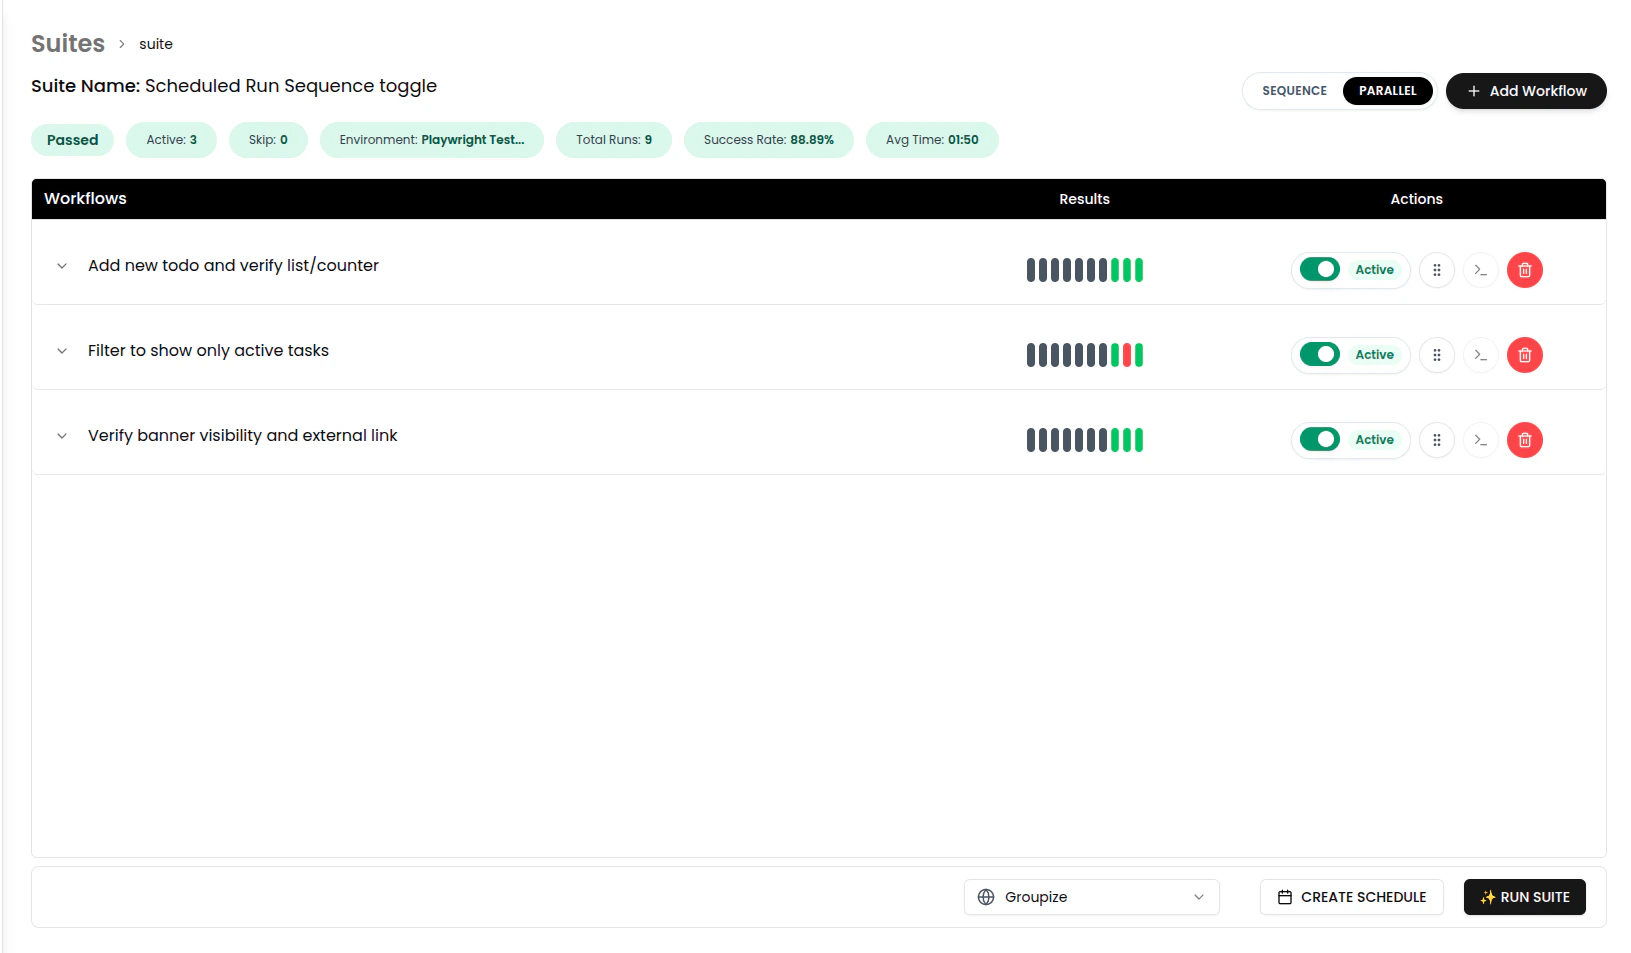Open the terminal icon for 'Verify banner visibility' workflow
Screen dimensions: 1631x953
tap(1481, 440)
